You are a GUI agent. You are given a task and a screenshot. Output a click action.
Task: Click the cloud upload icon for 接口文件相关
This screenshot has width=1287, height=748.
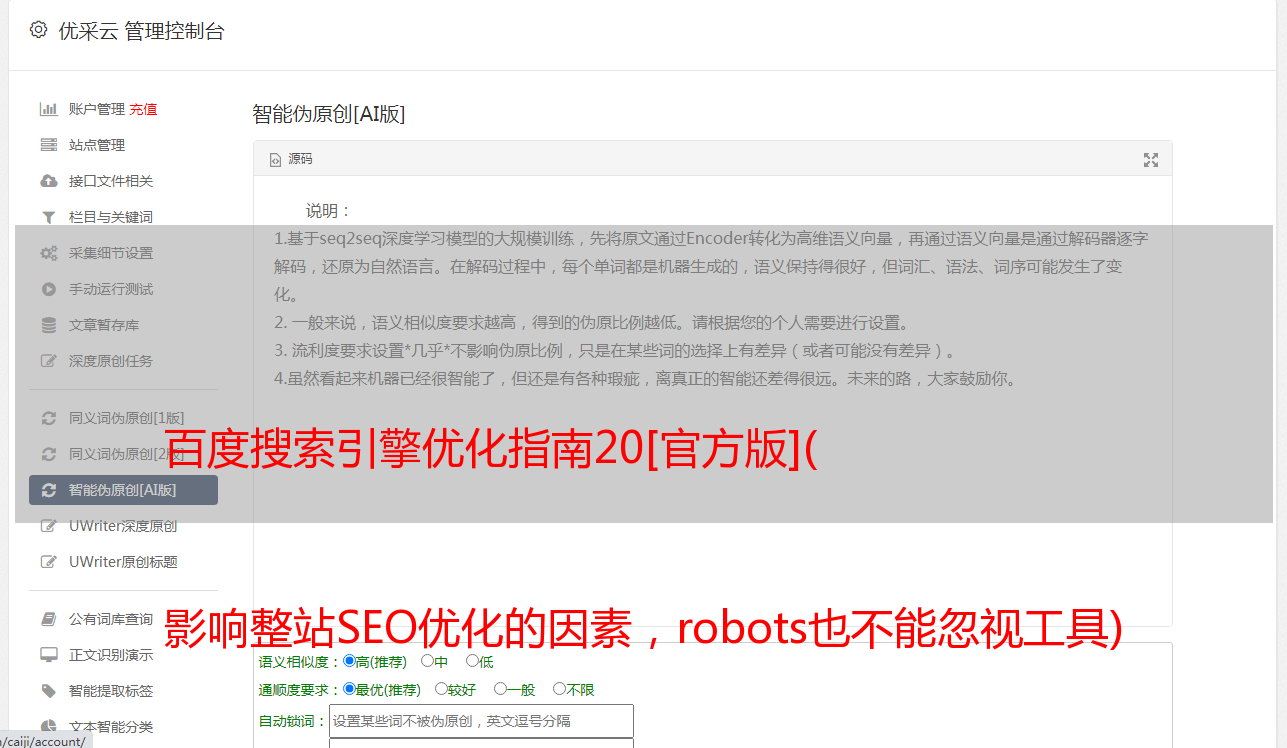48,181
